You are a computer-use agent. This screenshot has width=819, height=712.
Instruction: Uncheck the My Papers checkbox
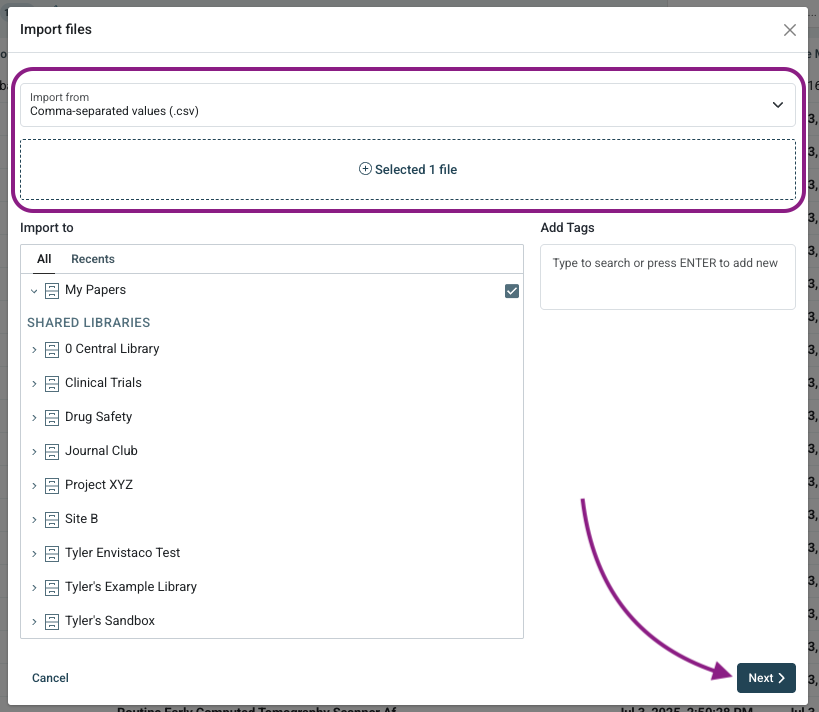(x=512, y=291)
